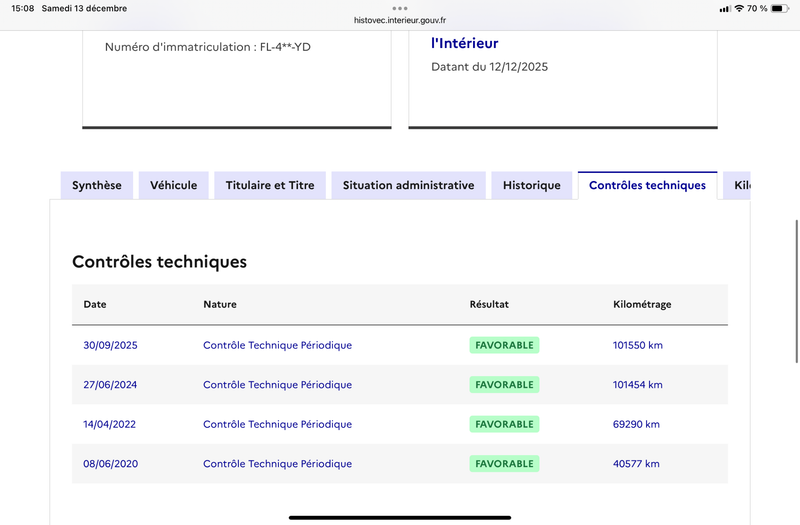Select the Contrôles techniques tab

click(647, 185)
